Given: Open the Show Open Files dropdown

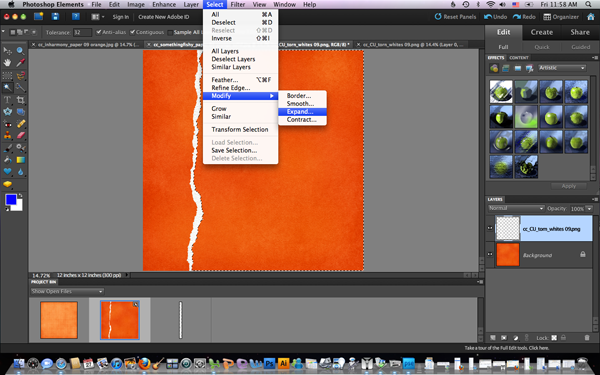Looking at the screenshot, I should [67, 291].
